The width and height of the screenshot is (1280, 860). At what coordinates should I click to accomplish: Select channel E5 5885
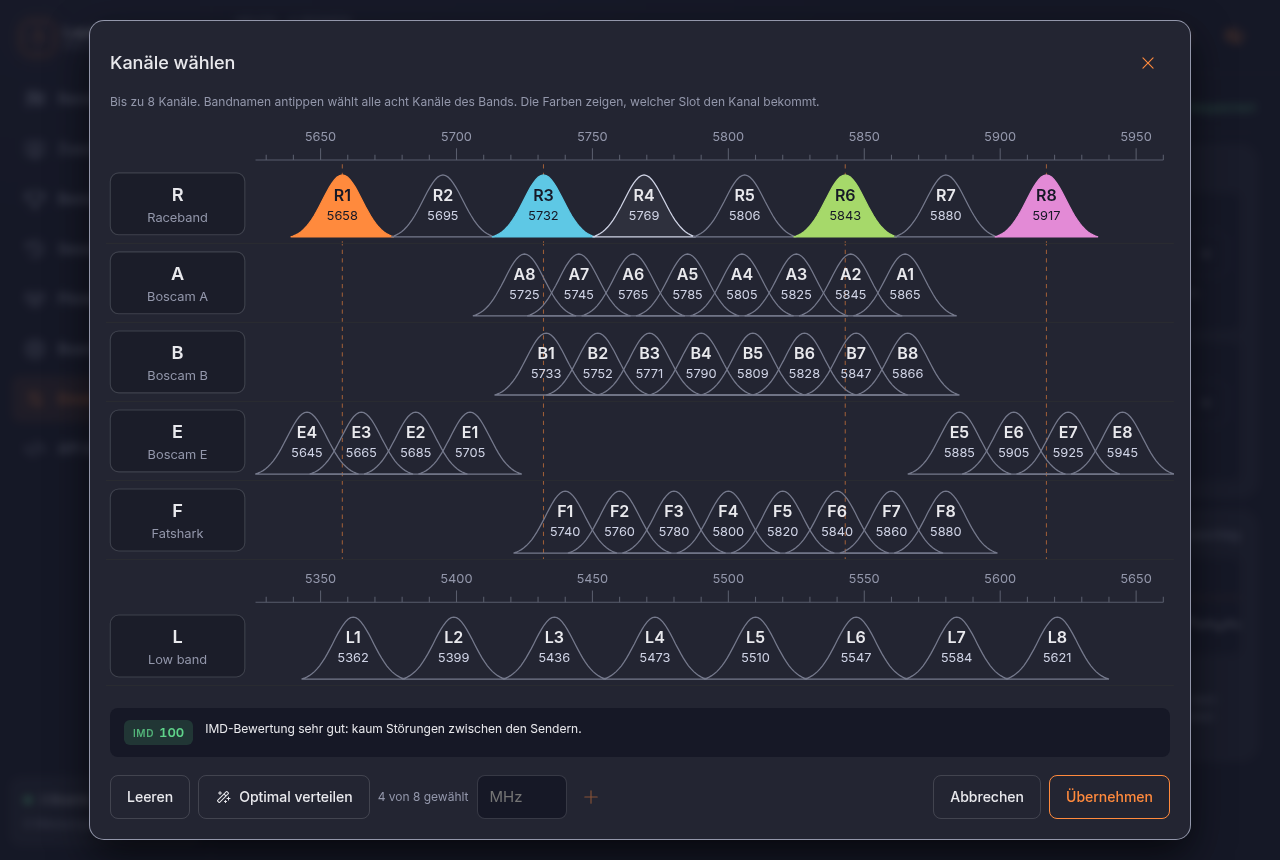959,442
